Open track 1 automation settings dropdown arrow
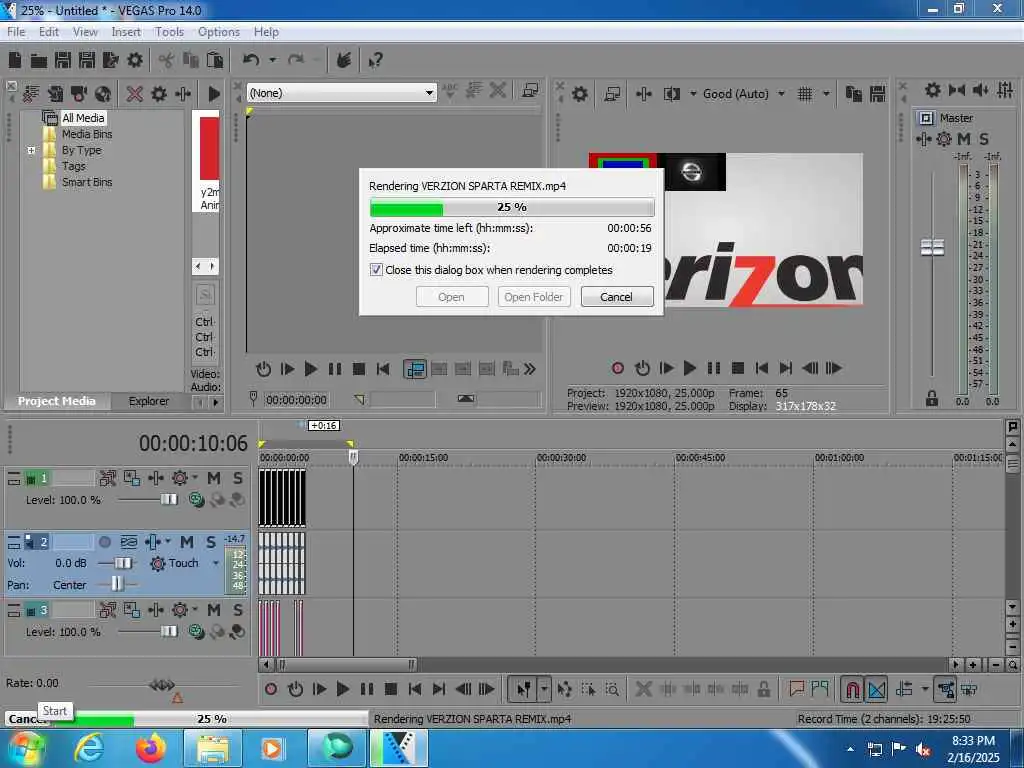Viewport: 1024px width, 768px height. pyautogui.click(x=195, y=478)
